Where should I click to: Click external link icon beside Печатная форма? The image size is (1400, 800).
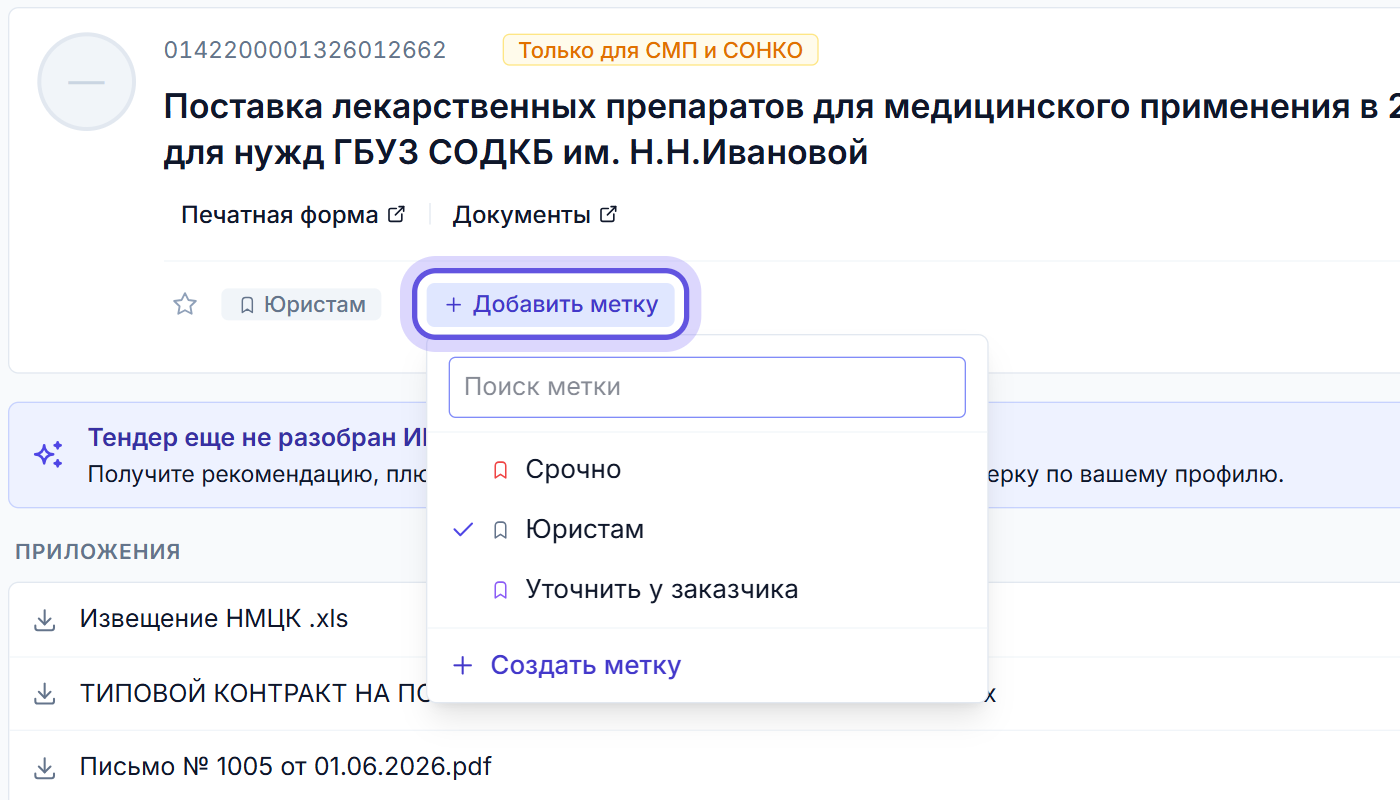pos(396,214)
